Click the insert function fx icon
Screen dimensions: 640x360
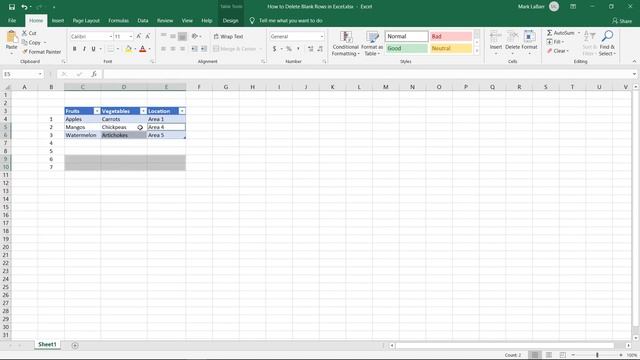(x=94, y=74)
